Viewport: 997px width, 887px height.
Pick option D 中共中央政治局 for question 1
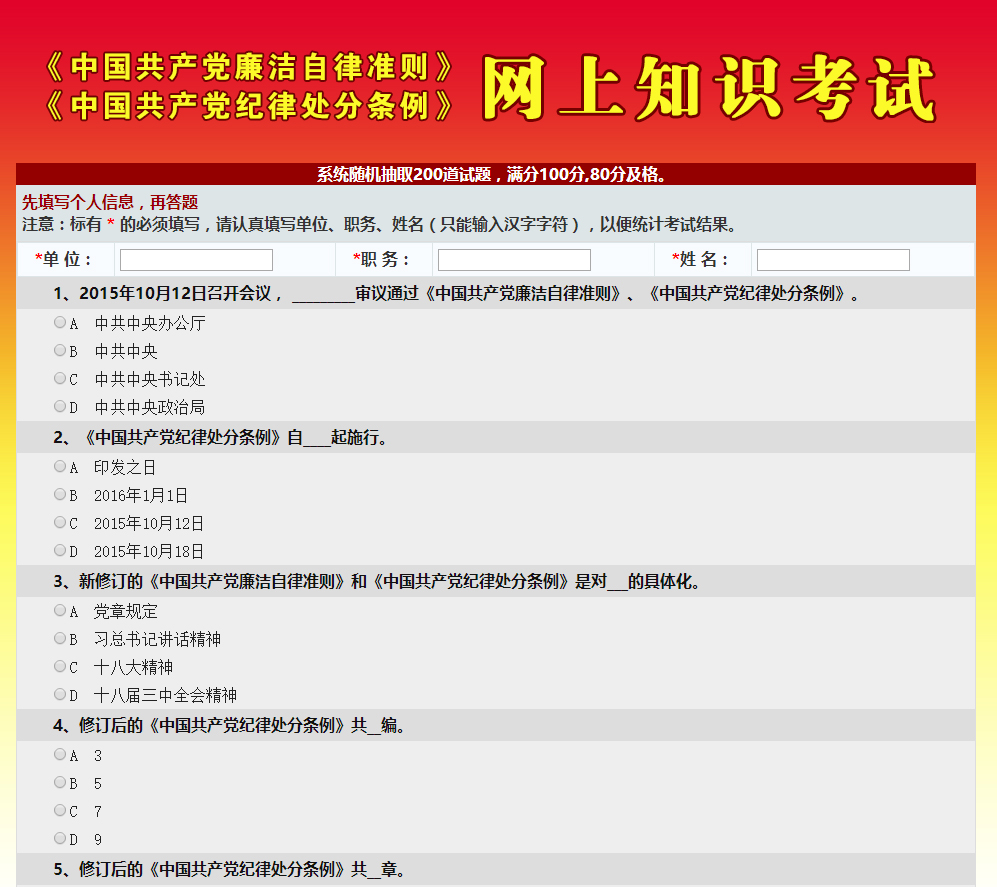(x=60, y=407)
